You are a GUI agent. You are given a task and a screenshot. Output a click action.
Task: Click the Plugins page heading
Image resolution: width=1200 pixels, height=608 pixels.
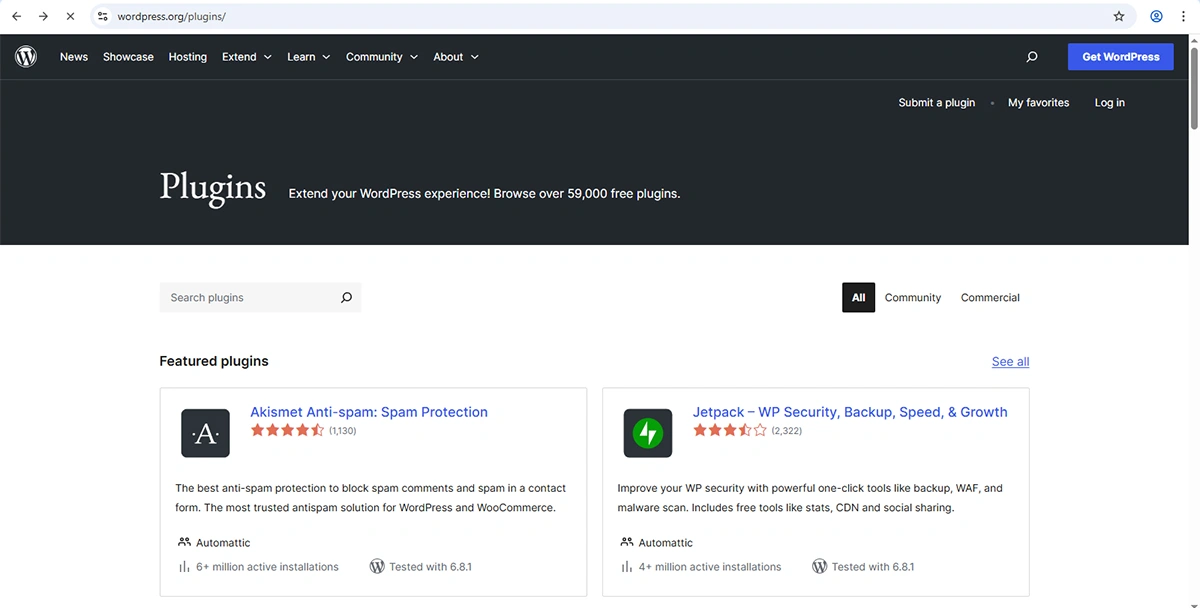(213, 188)
